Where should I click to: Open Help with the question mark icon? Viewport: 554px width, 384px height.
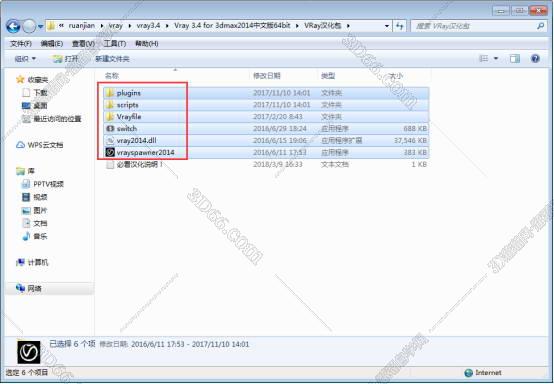pos(535,59)
